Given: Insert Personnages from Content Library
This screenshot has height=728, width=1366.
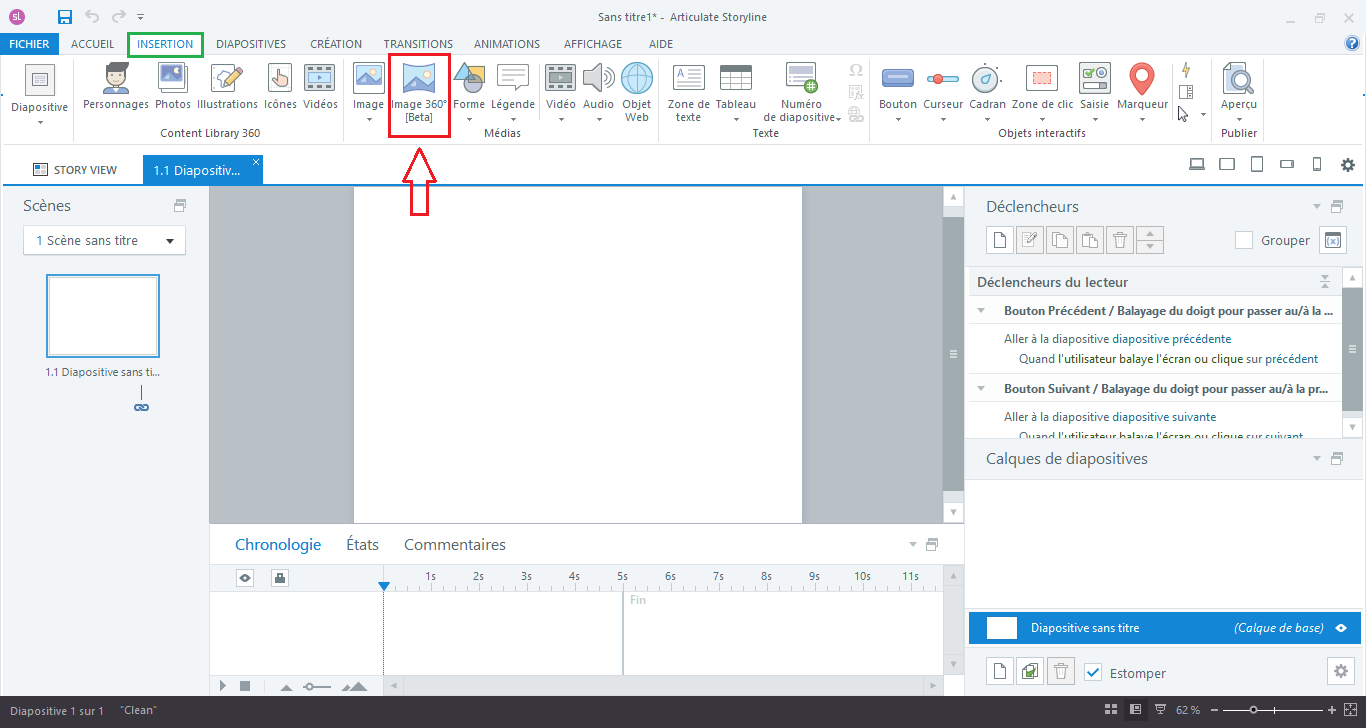Looking at the screenshot, I should pos(116,86).
